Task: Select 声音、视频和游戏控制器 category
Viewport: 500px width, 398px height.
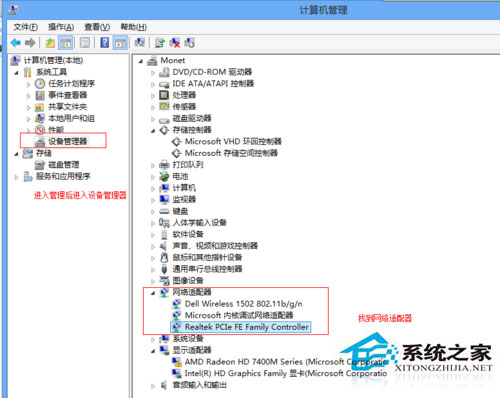Action: [x=215, y=246]
